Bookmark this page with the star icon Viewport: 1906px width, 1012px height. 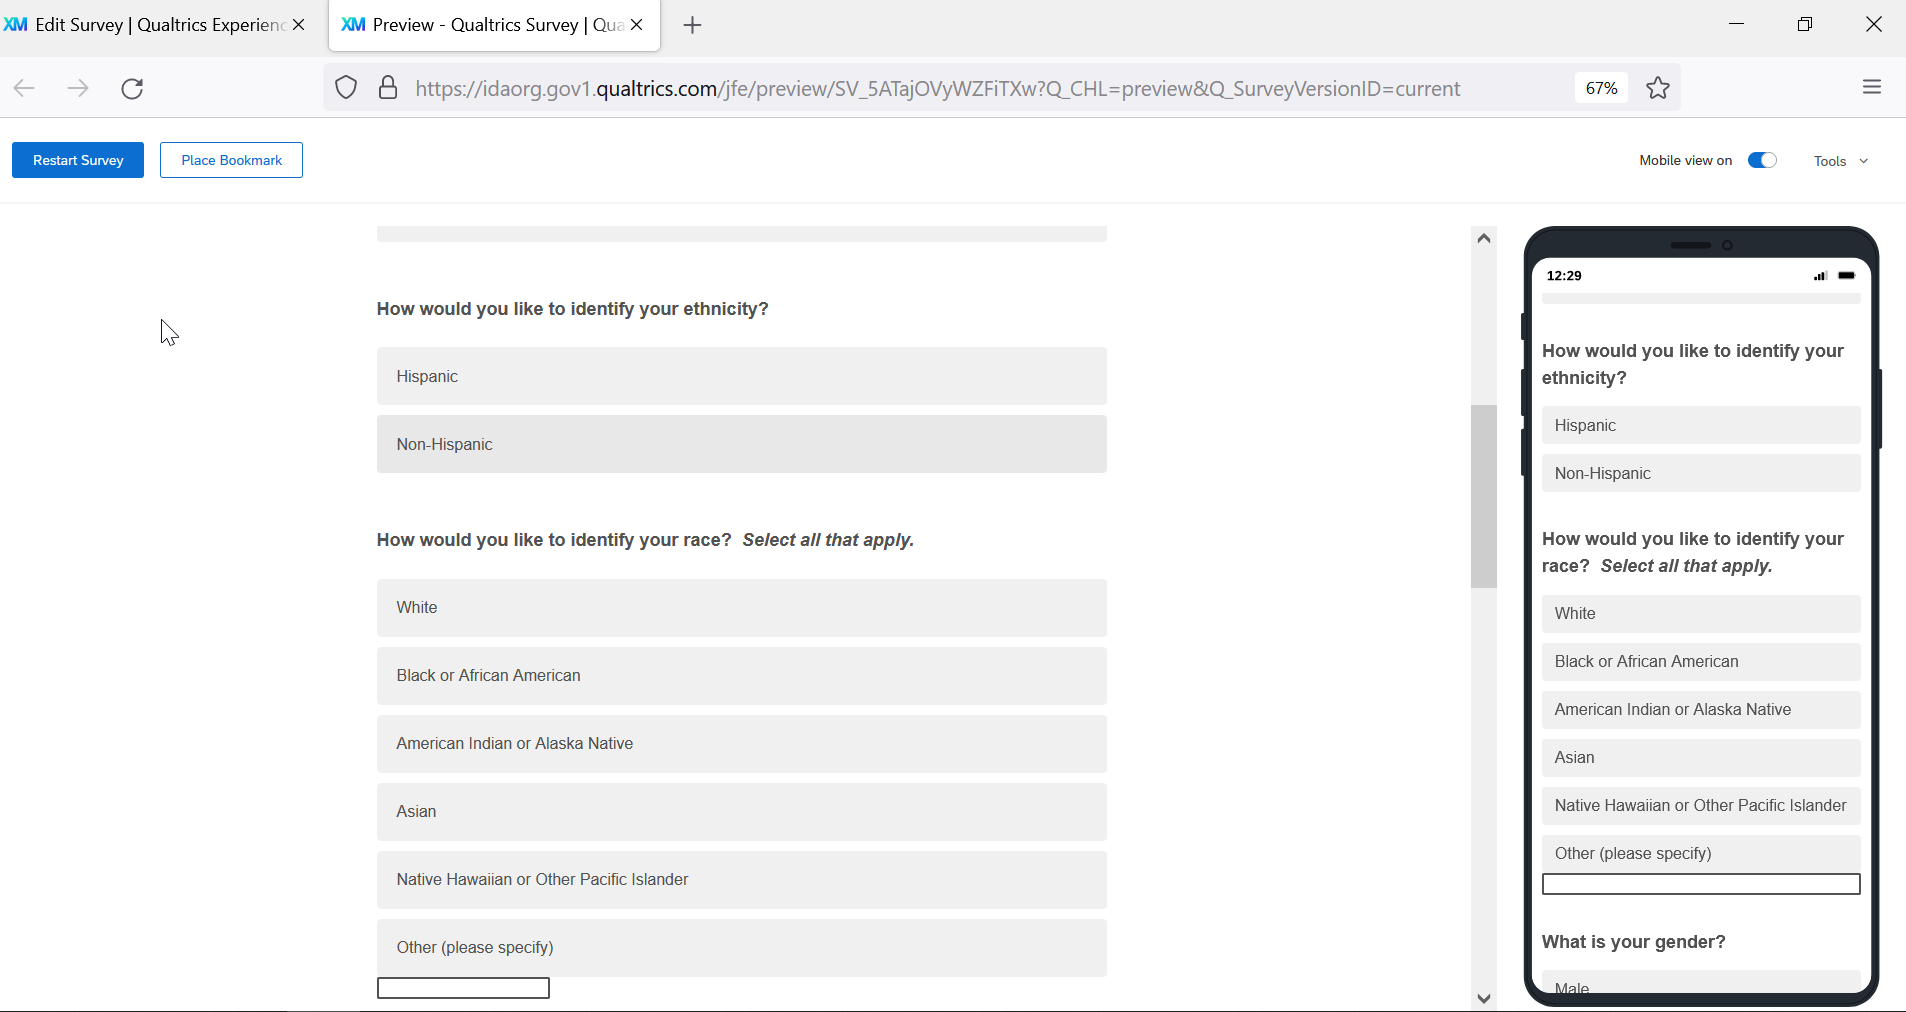coord(1658,88)
